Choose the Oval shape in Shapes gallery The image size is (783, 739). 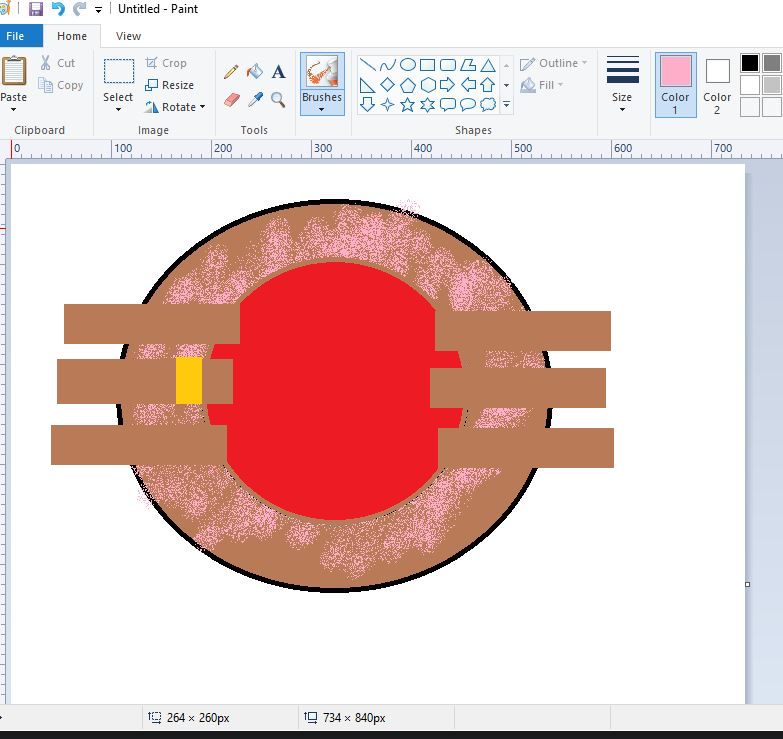408,64
